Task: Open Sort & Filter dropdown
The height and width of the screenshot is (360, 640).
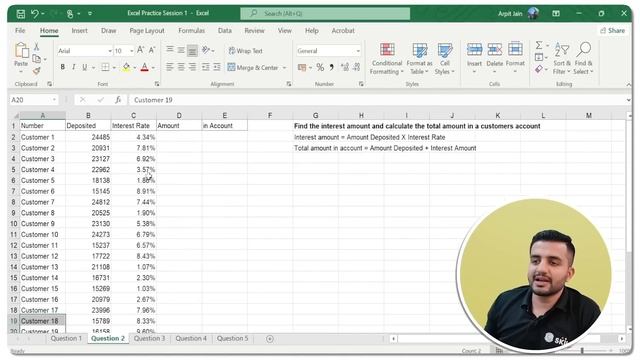Action: [562, 59]
